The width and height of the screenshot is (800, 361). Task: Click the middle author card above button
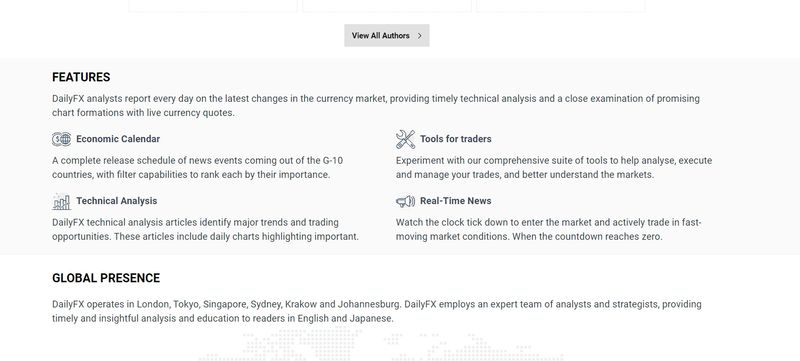(x=387, y=6)
